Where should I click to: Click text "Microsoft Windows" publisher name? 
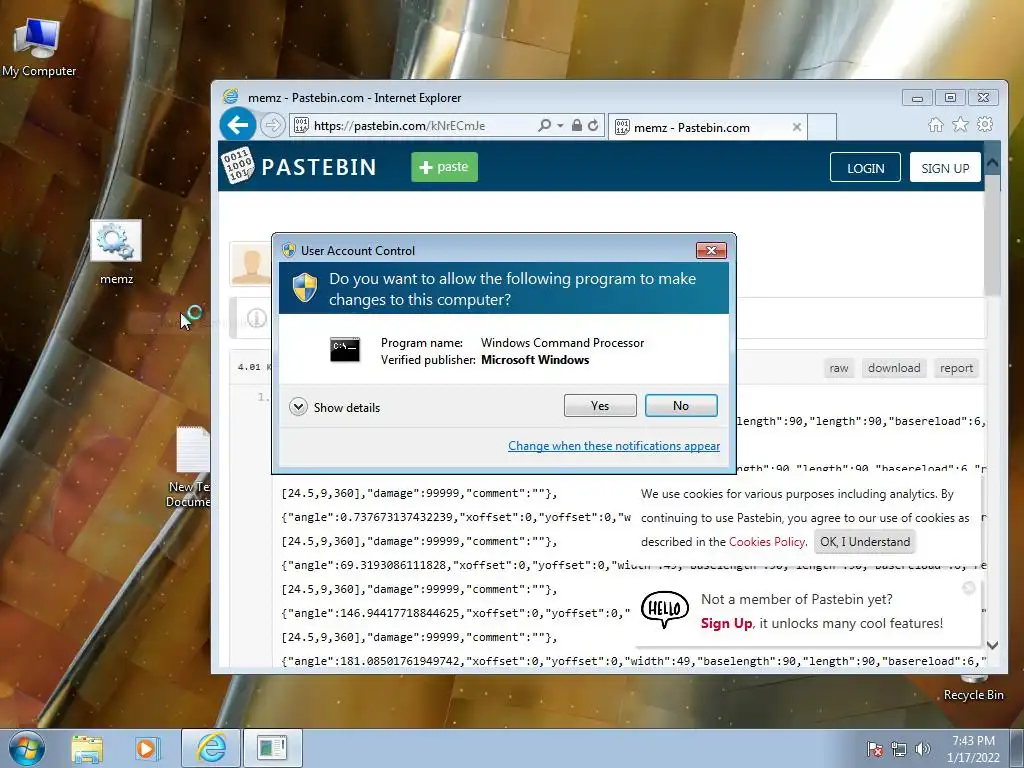coord(535,360)
